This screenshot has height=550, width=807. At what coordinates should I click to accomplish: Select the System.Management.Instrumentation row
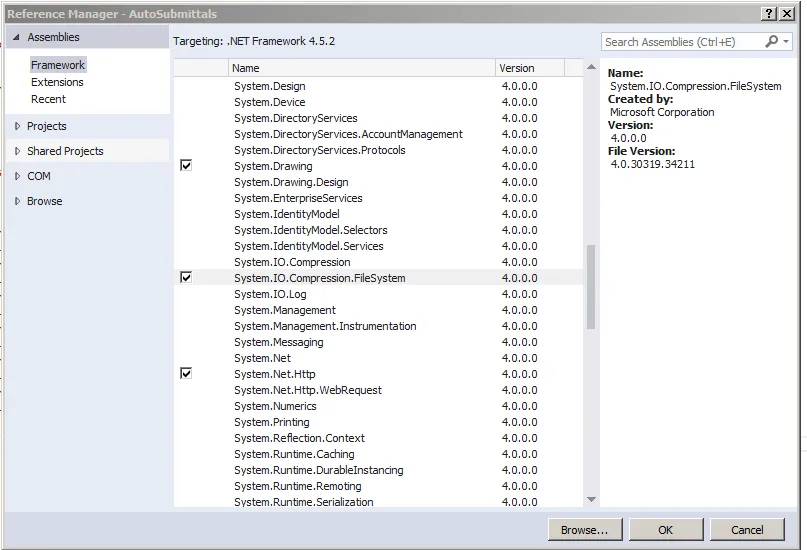tap(378, 326)
